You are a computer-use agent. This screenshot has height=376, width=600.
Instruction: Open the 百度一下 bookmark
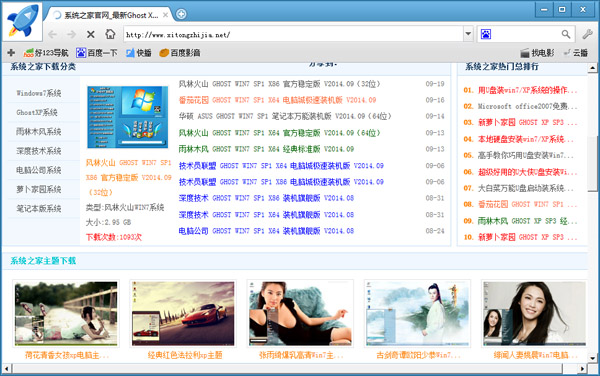(97, 53)
